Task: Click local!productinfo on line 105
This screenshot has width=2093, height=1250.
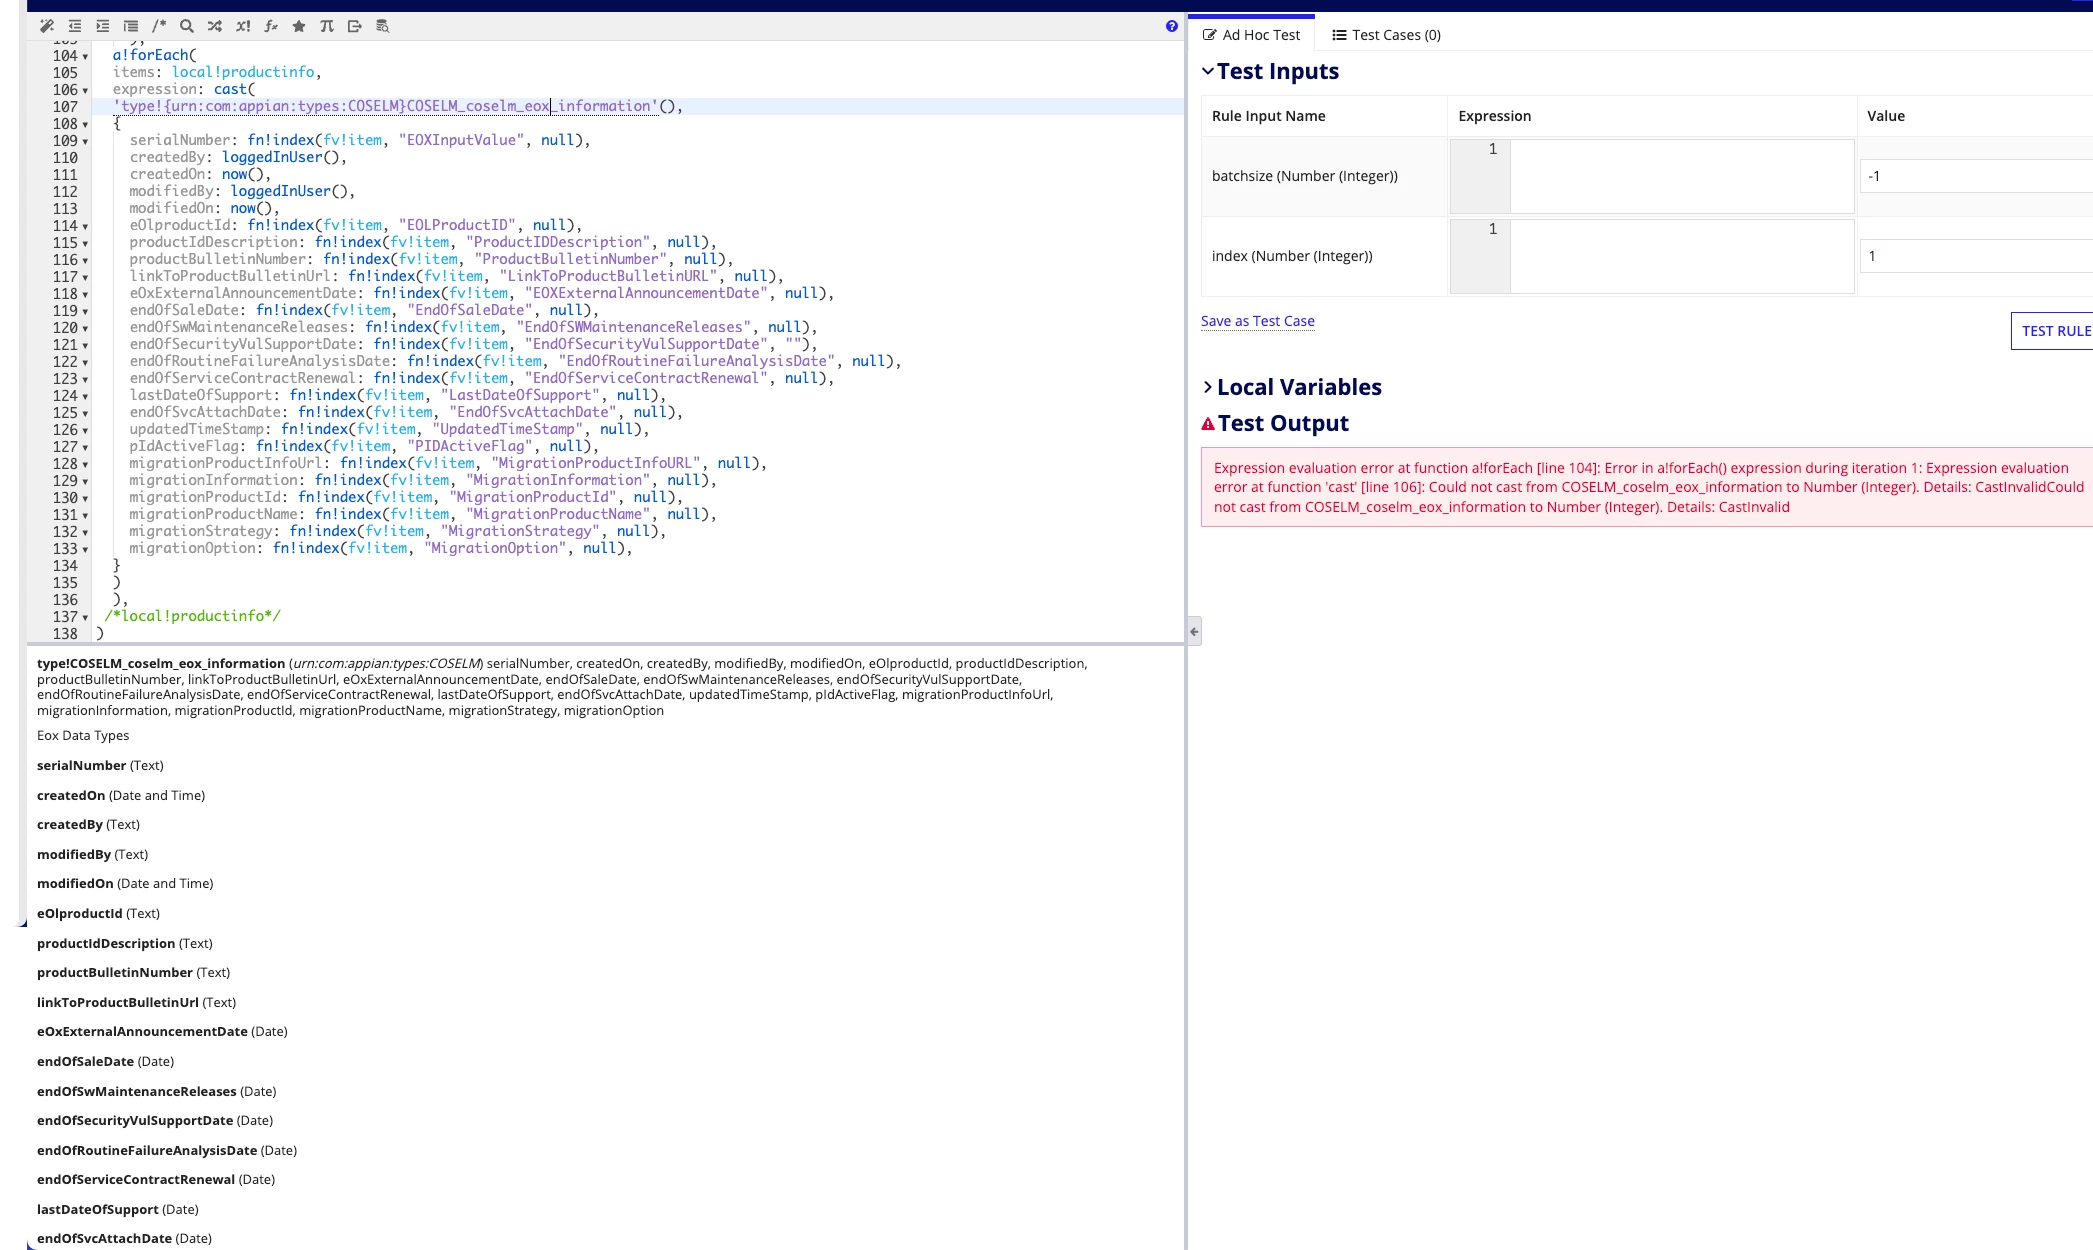Action: (243, 72)
